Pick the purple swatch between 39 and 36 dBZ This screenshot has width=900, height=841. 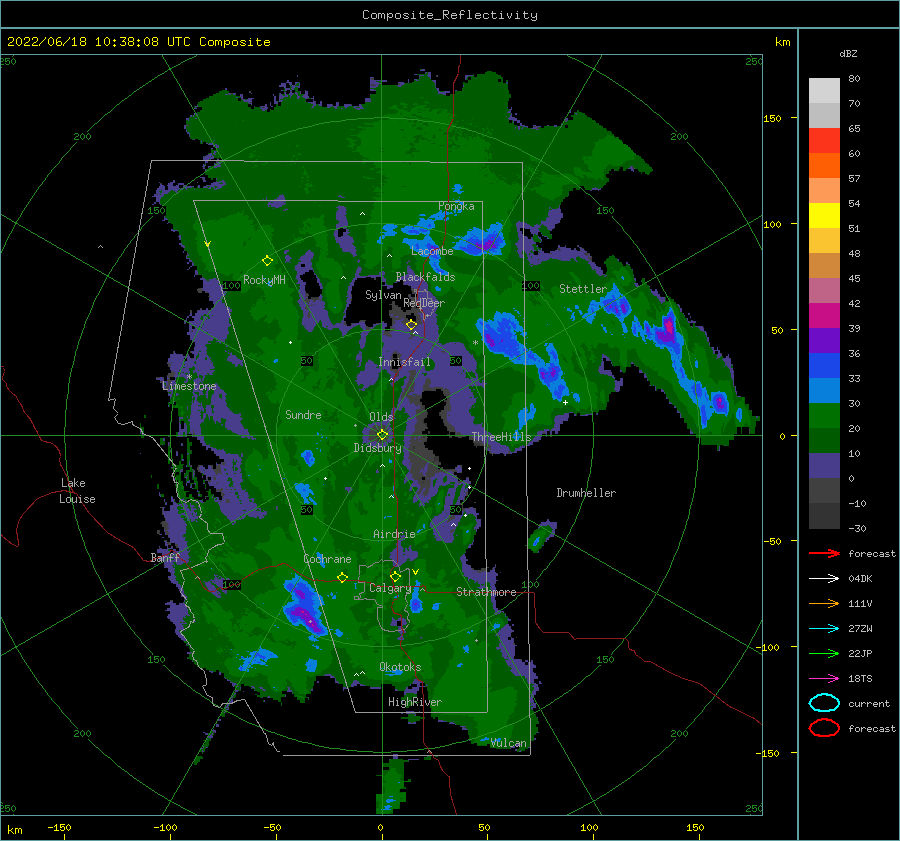pos(824,341)
